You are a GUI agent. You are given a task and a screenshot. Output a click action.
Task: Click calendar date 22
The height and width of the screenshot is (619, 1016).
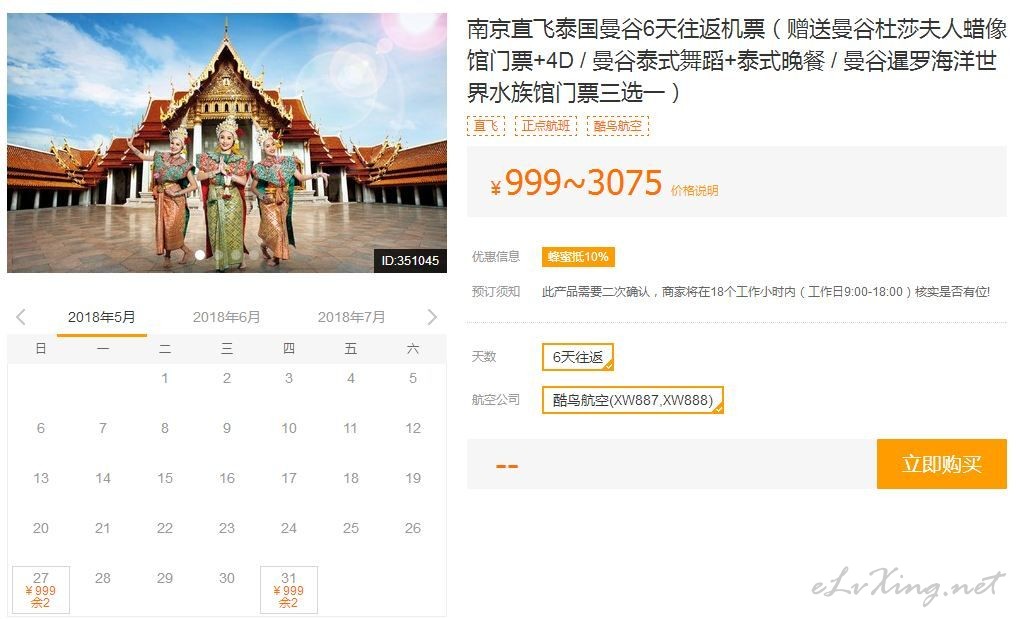(165, 528)
